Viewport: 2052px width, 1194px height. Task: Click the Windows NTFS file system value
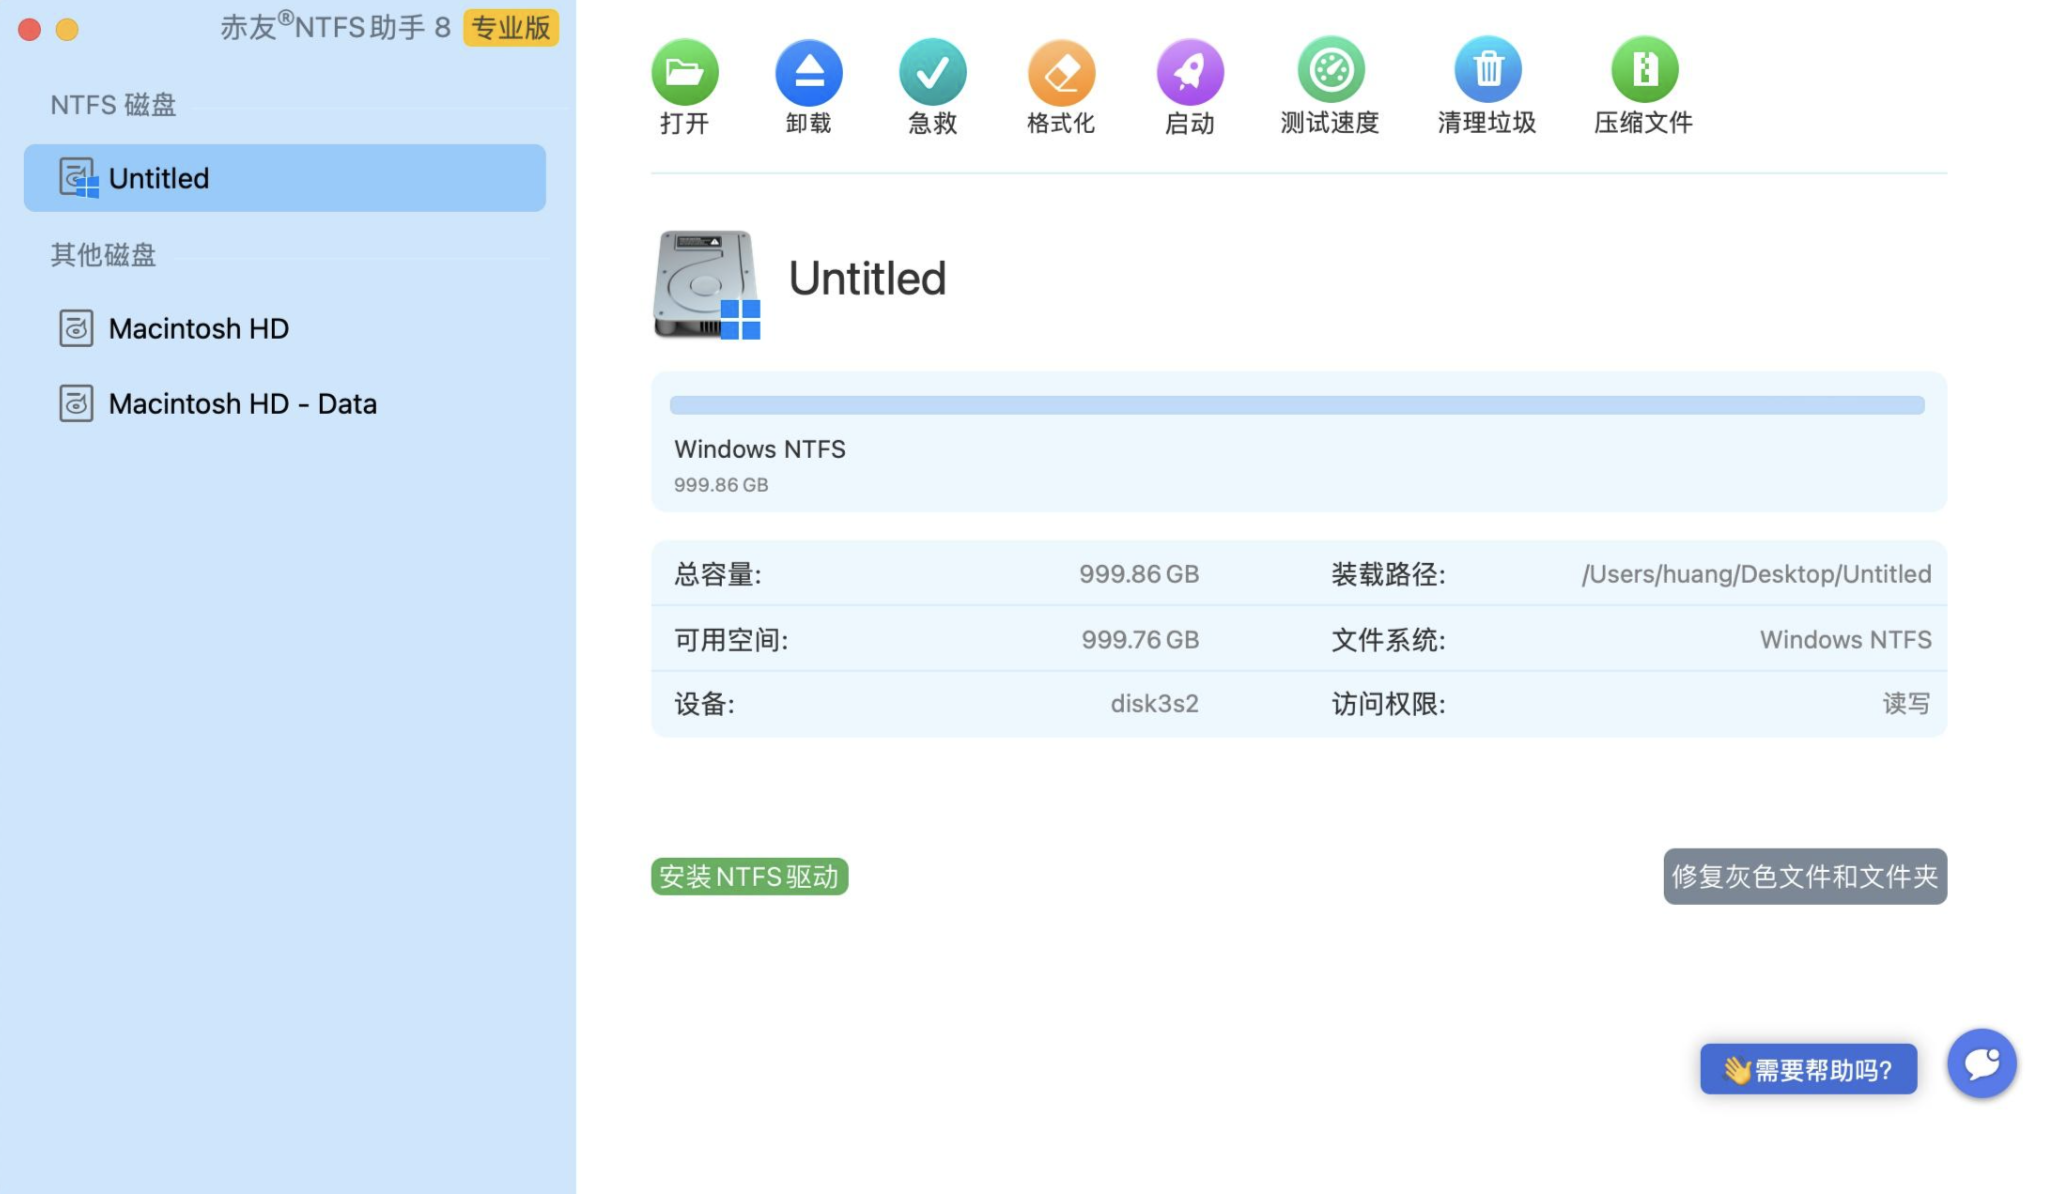coord(1845,639)
